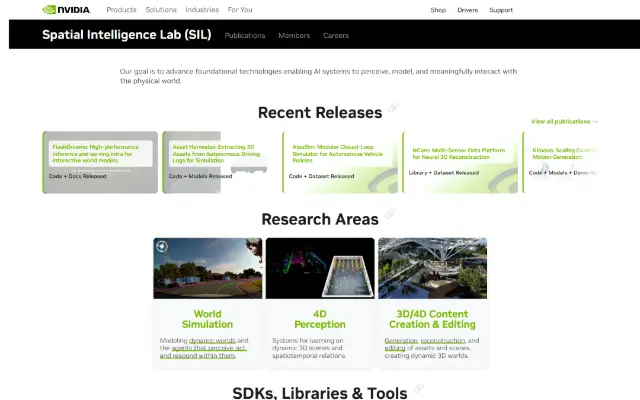This screenshot has height=400, width=640.
Task: Open the Industries menu
Action: (202, 10)
